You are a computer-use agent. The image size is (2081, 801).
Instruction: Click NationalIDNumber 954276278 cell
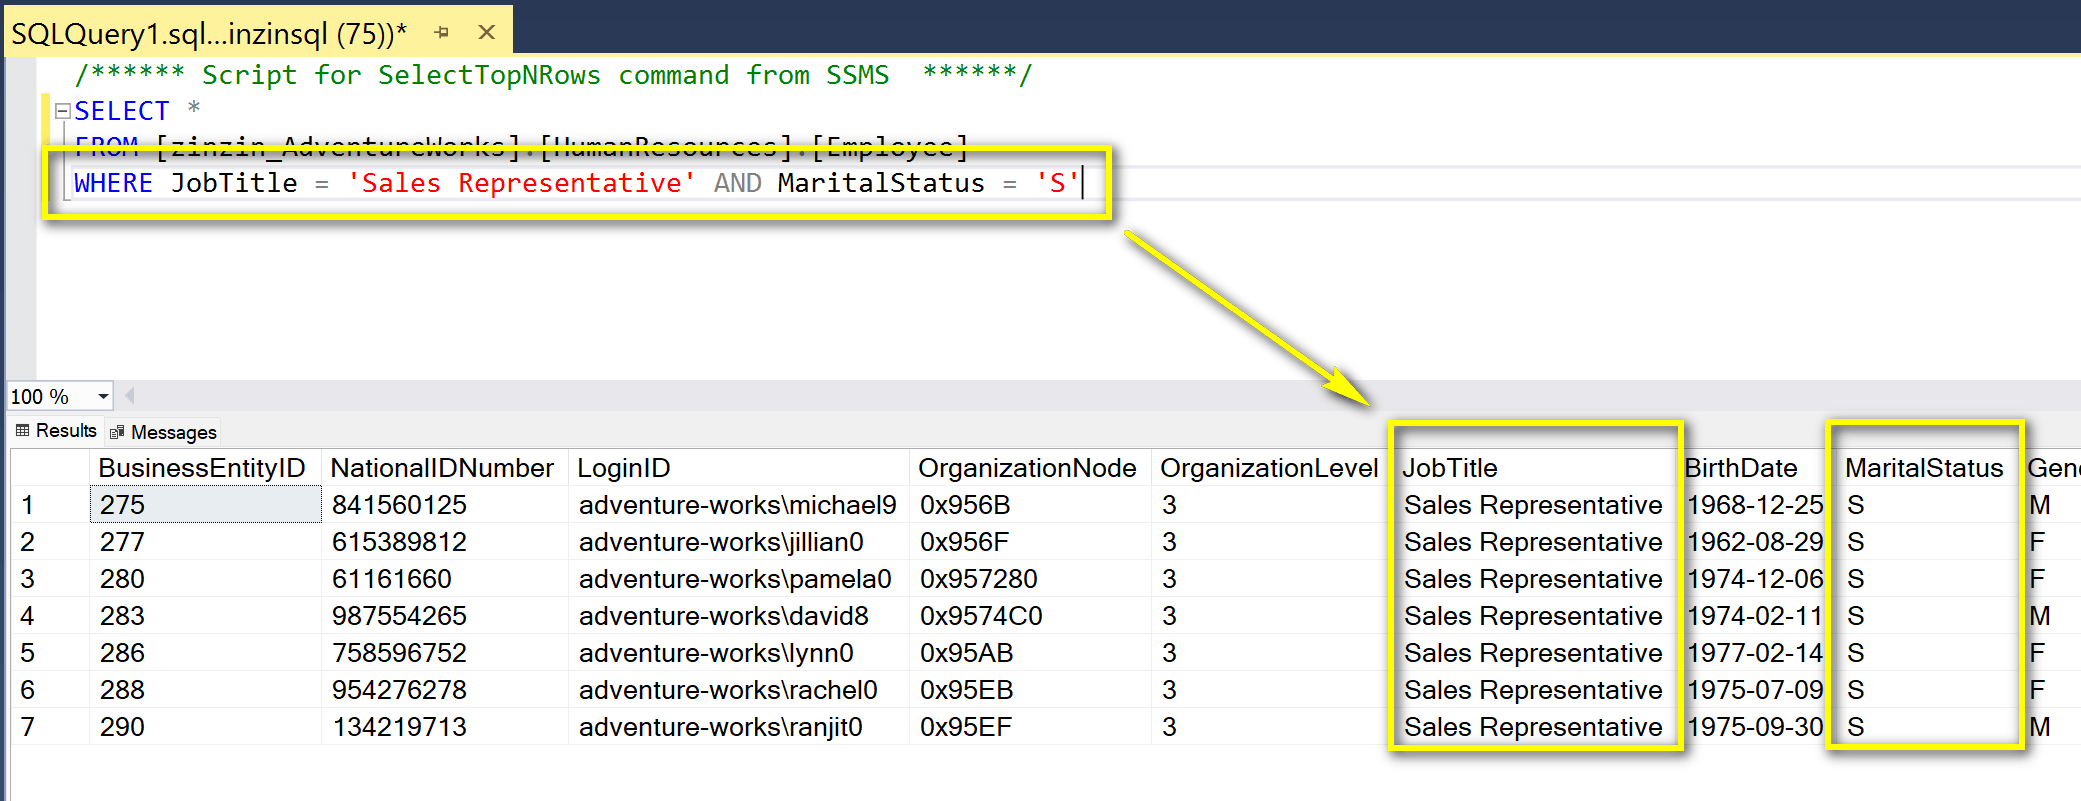coord(445,690)
